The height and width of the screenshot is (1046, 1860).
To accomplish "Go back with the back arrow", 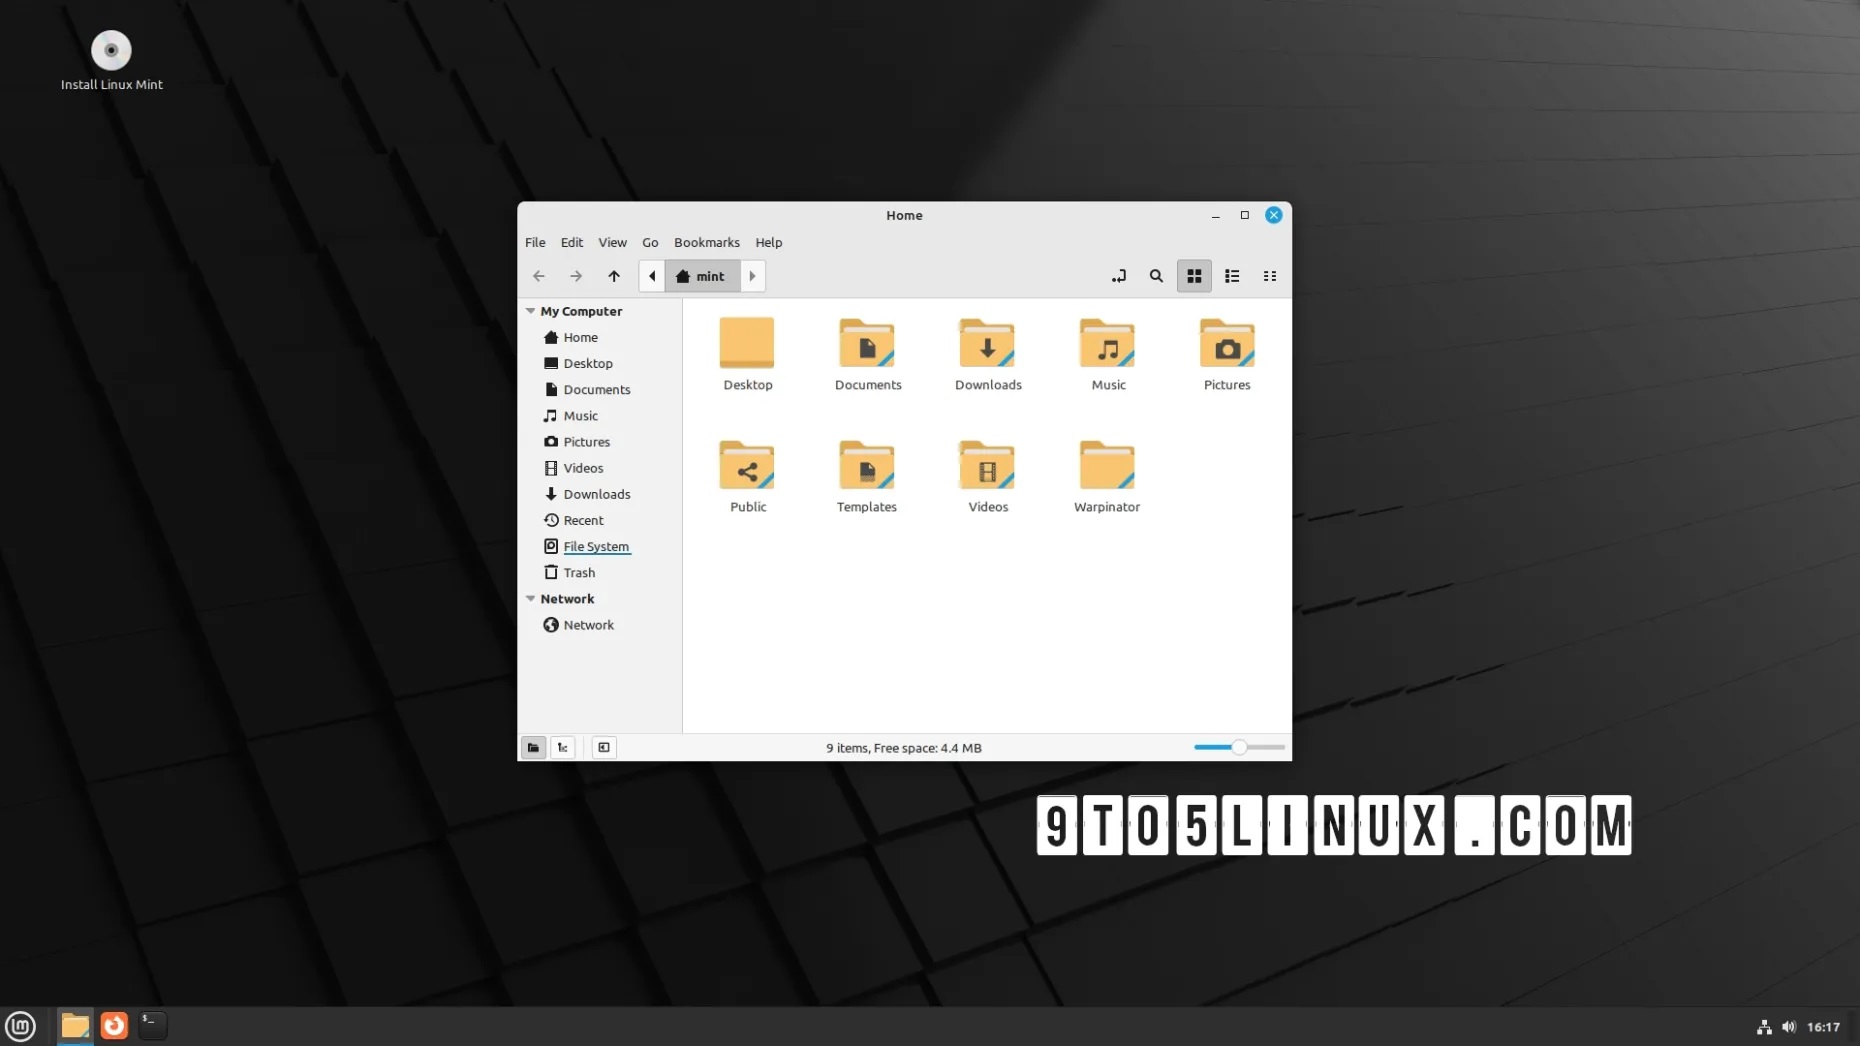I will tap(539, 276).
